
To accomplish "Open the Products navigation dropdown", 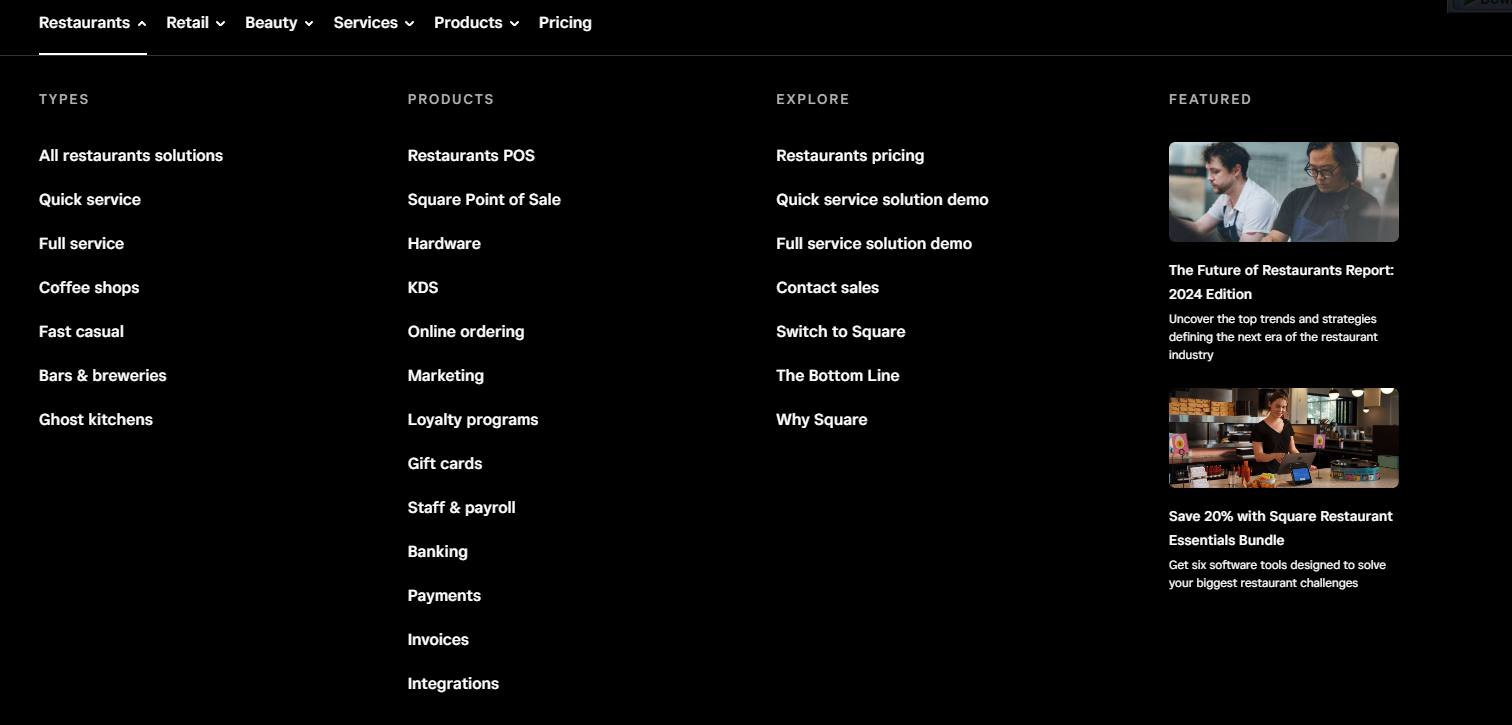I will click(x=476, y=23).
